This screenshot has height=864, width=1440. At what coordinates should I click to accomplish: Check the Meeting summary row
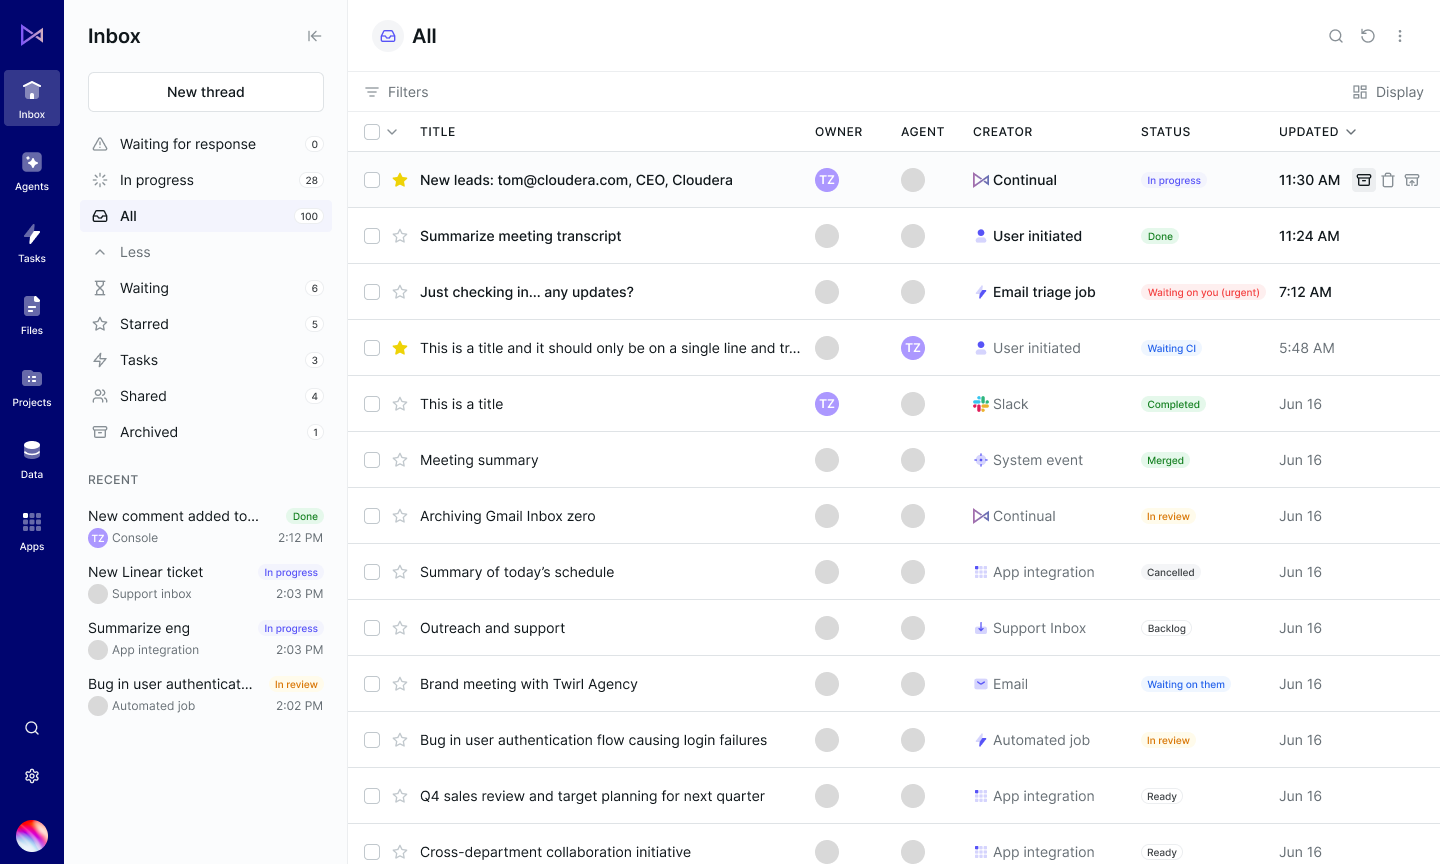point(372,460)
